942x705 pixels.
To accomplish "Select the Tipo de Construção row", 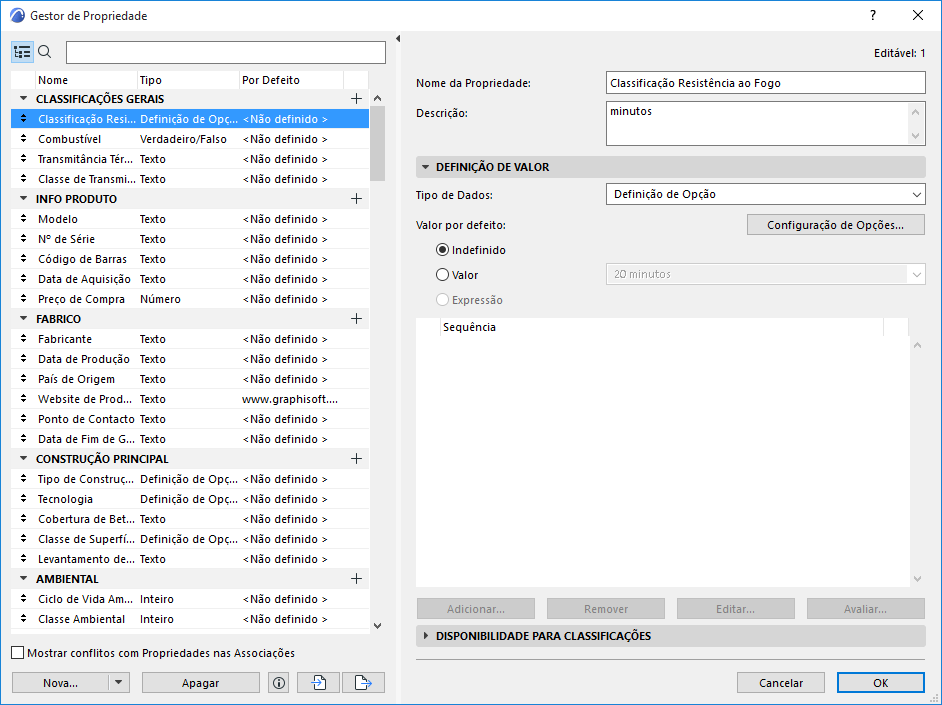I will click(x=190, y=479).
